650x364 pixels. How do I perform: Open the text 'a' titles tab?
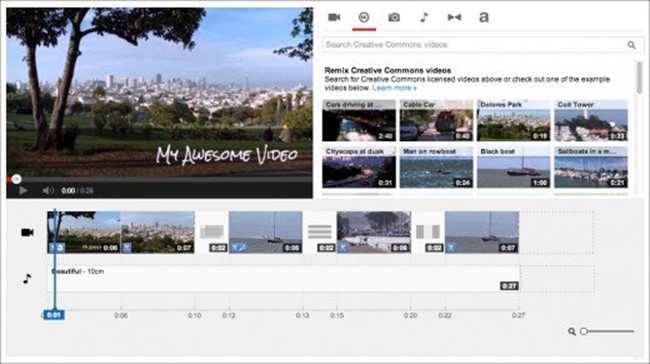484,17
